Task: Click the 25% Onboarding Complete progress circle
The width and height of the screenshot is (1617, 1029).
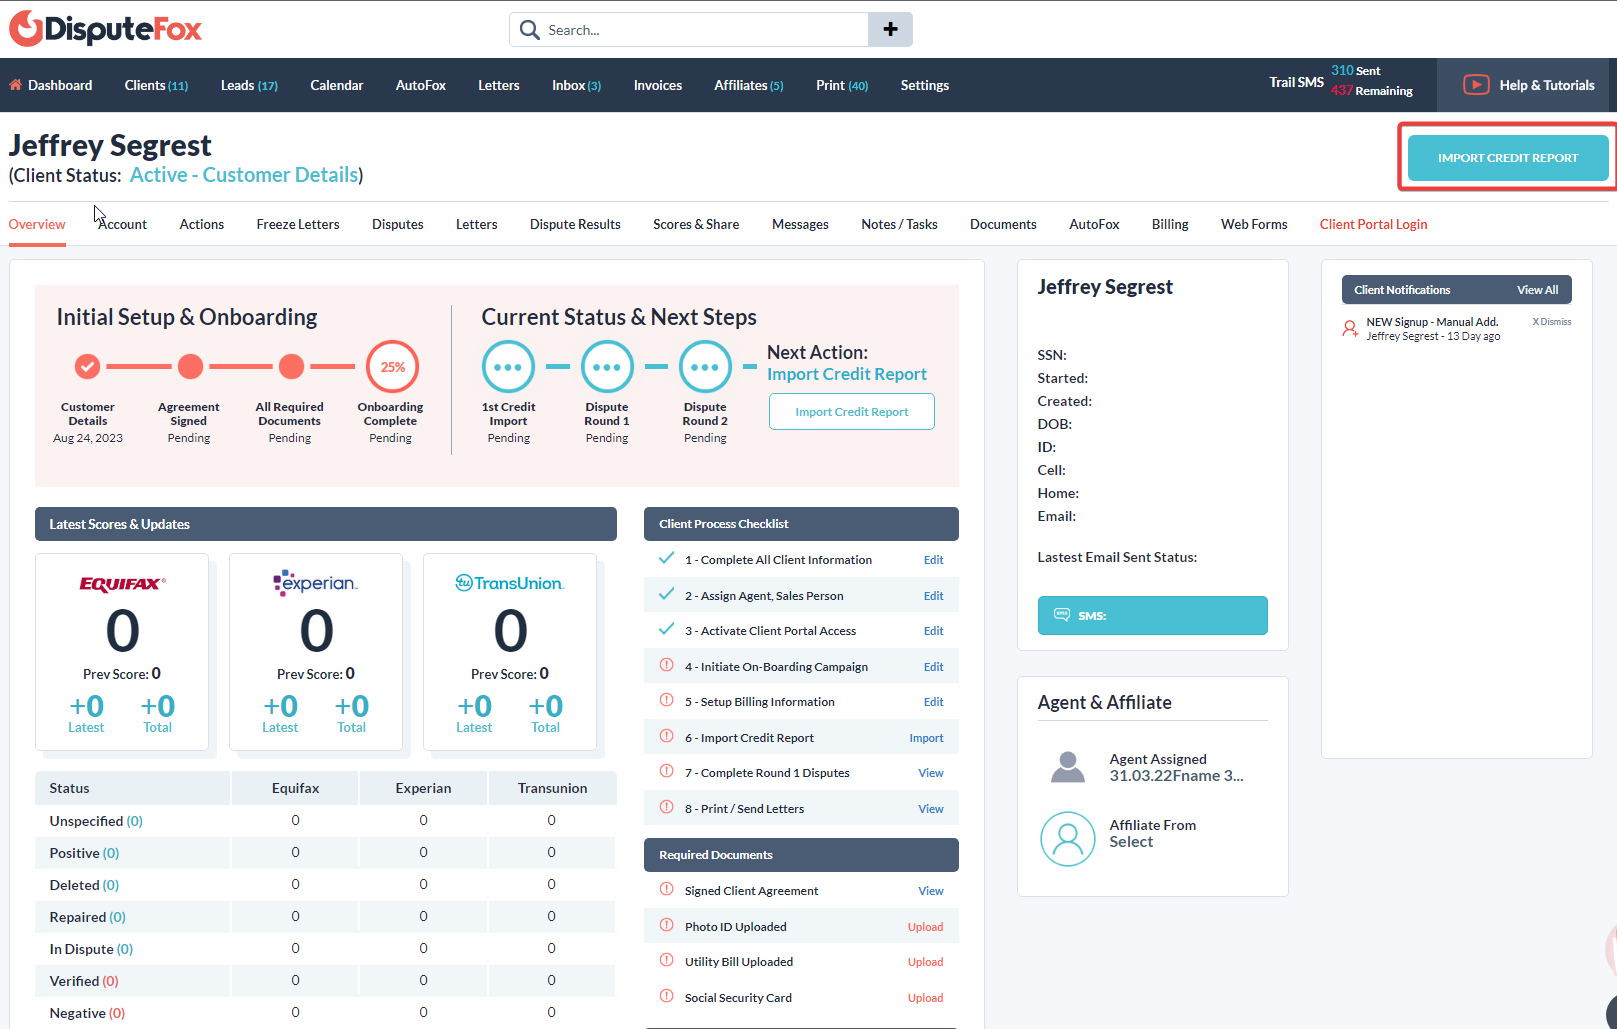Action: click(x=391, y=366)
